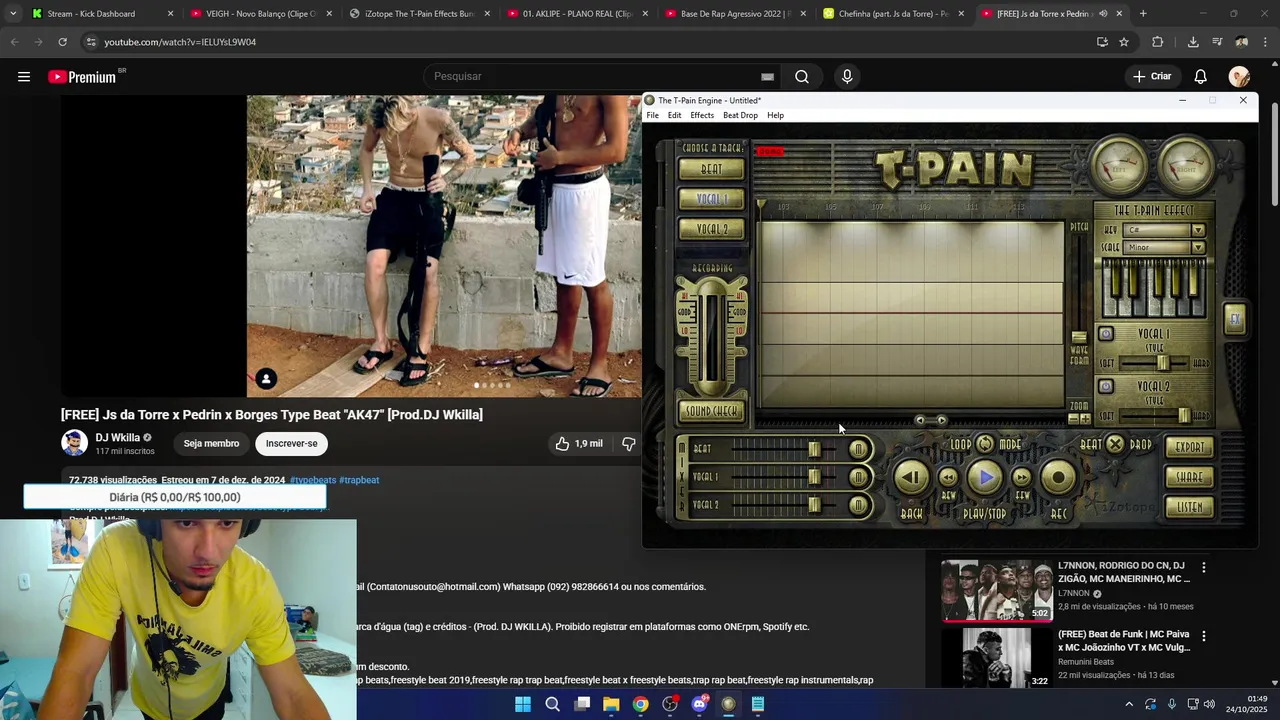Click the Inscrever-se subscribe button
This screenshot has width=1280, height=720.
point(291,444)
